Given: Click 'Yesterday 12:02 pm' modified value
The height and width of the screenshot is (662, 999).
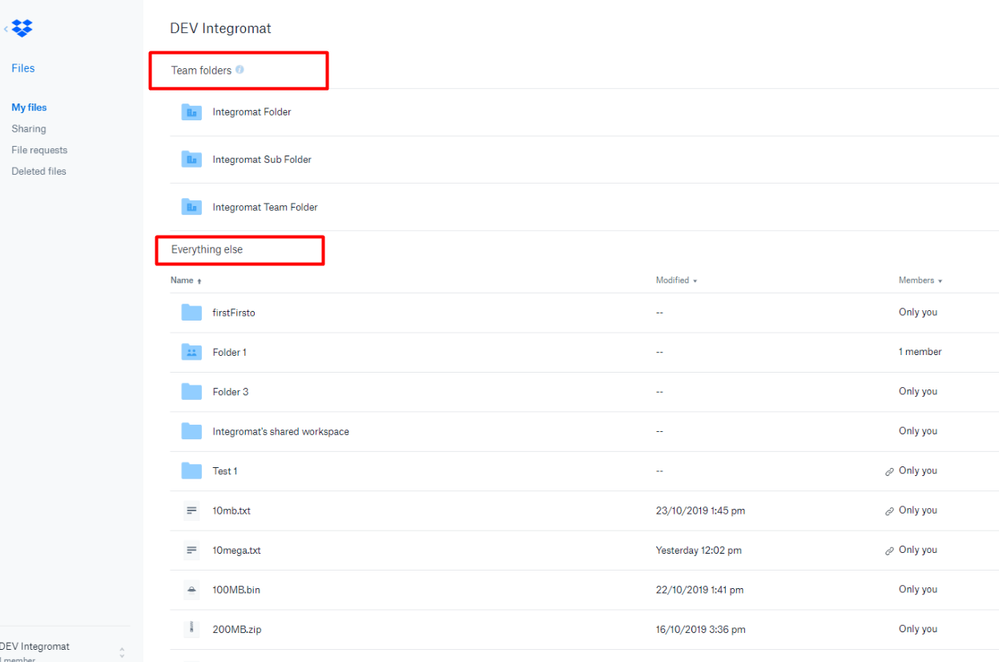Looking at the screenshot, I should point(698,550).
